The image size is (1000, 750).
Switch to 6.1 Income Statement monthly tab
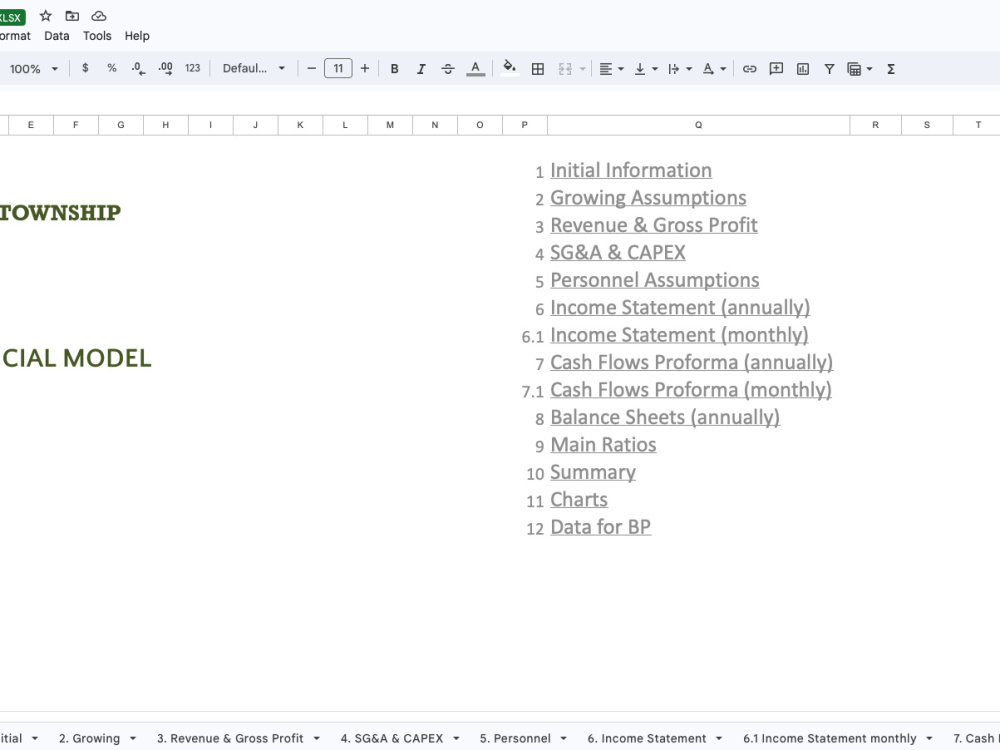pos(830,738)
